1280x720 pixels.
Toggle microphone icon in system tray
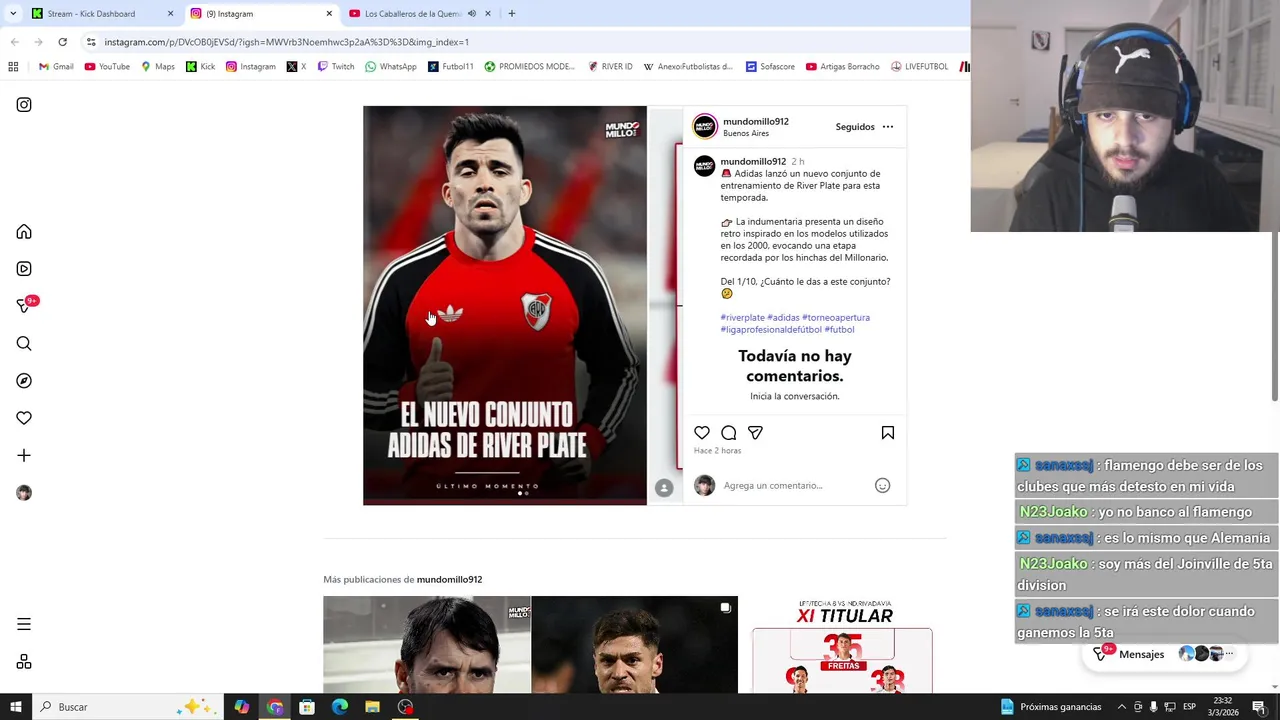1154,707
